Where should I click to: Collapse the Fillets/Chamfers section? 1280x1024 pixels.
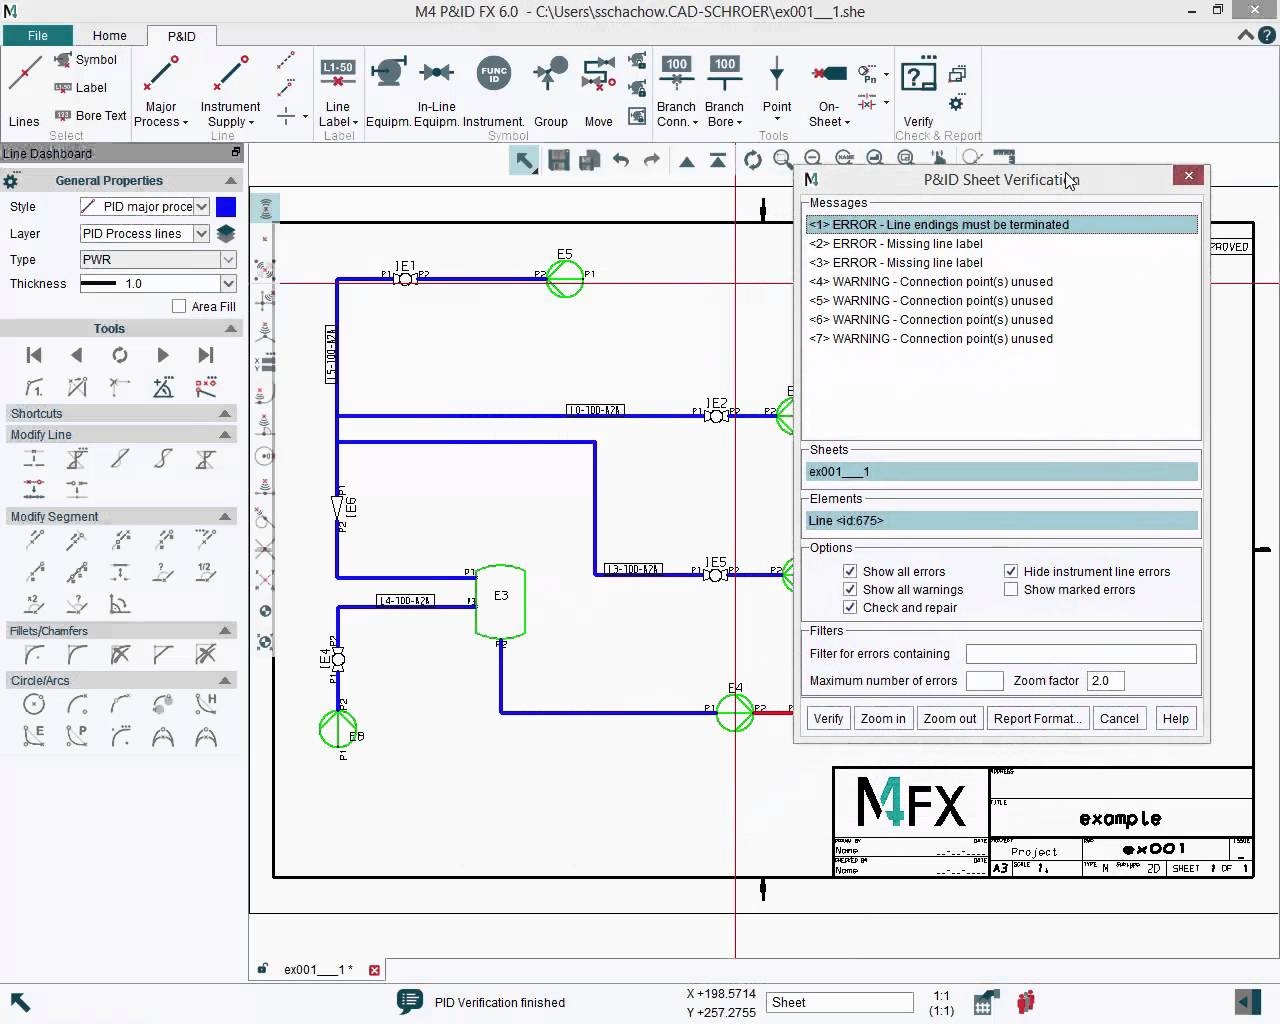[225, 631]
